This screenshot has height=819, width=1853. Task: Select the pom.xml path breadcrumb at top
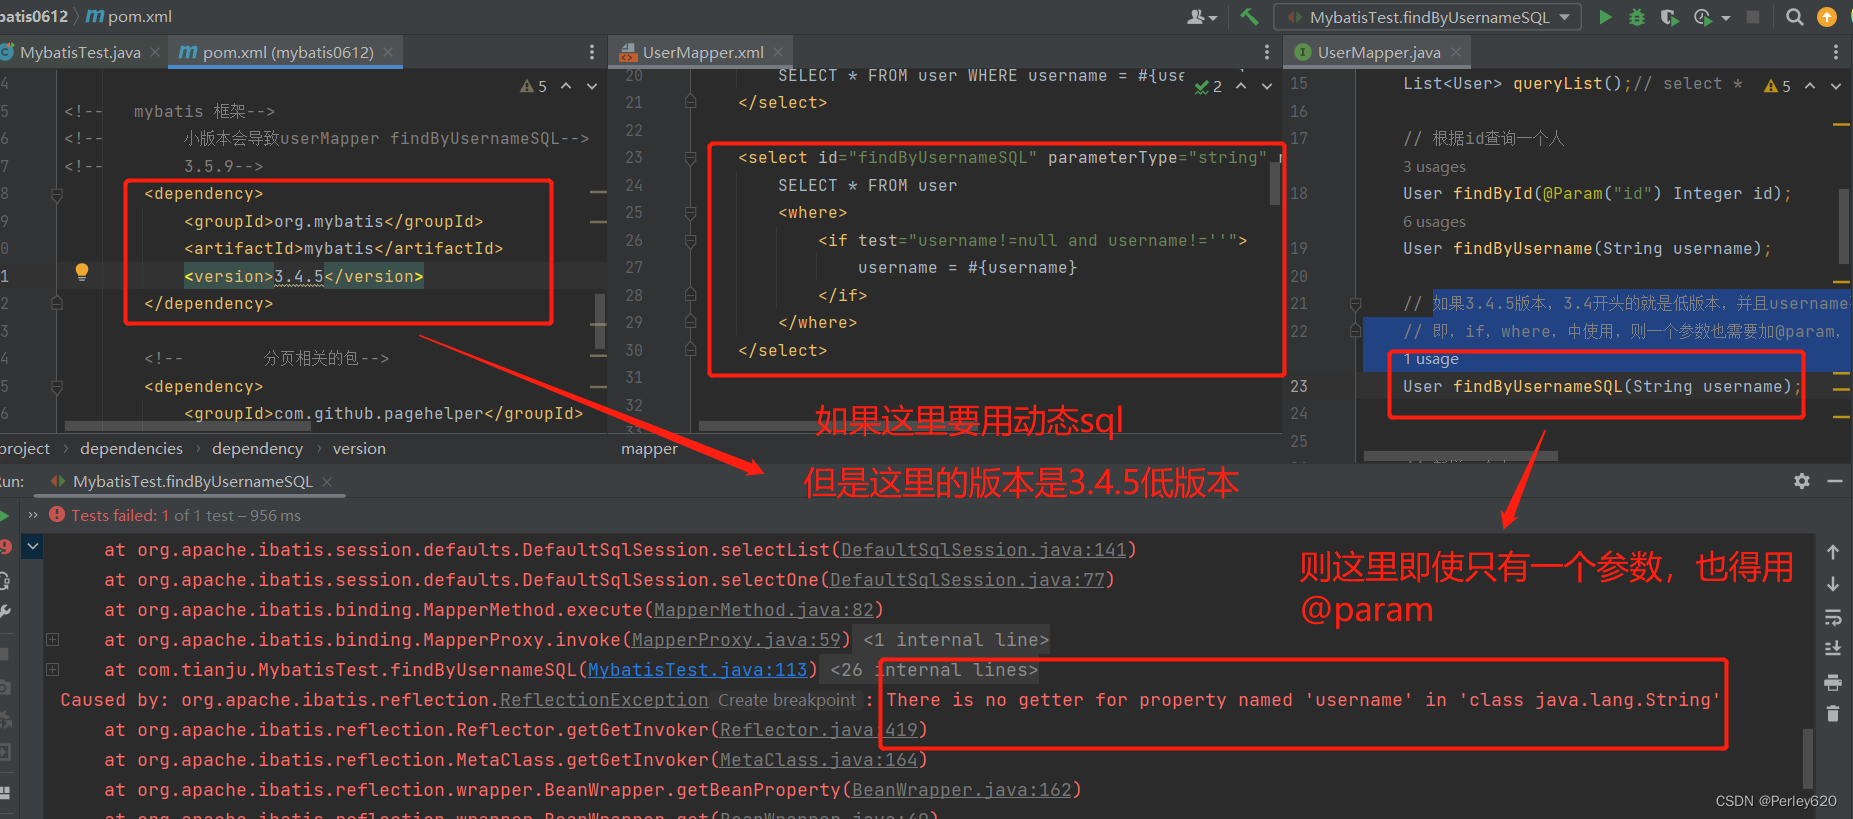[x=129, y=17]
